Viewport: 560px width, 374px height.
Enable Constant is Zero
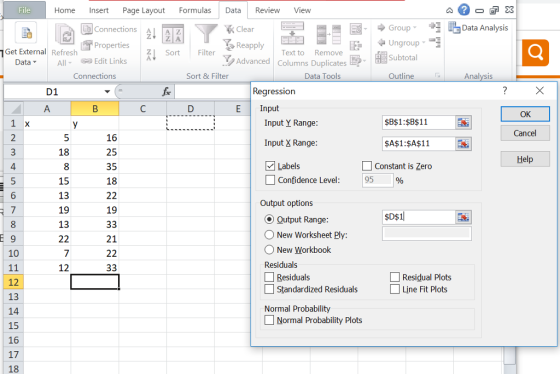pos(367,166)
